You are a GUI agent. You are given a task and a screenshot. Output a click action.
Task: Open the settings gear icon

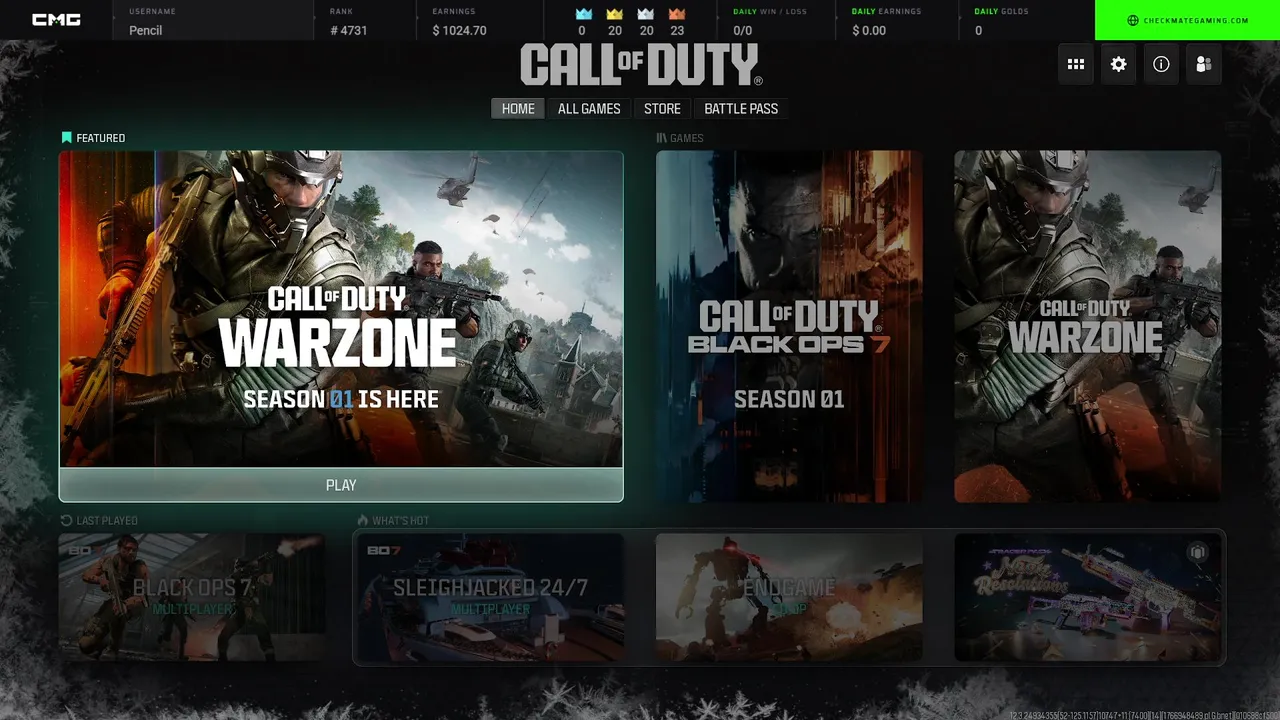click(x=1118, y=64)
